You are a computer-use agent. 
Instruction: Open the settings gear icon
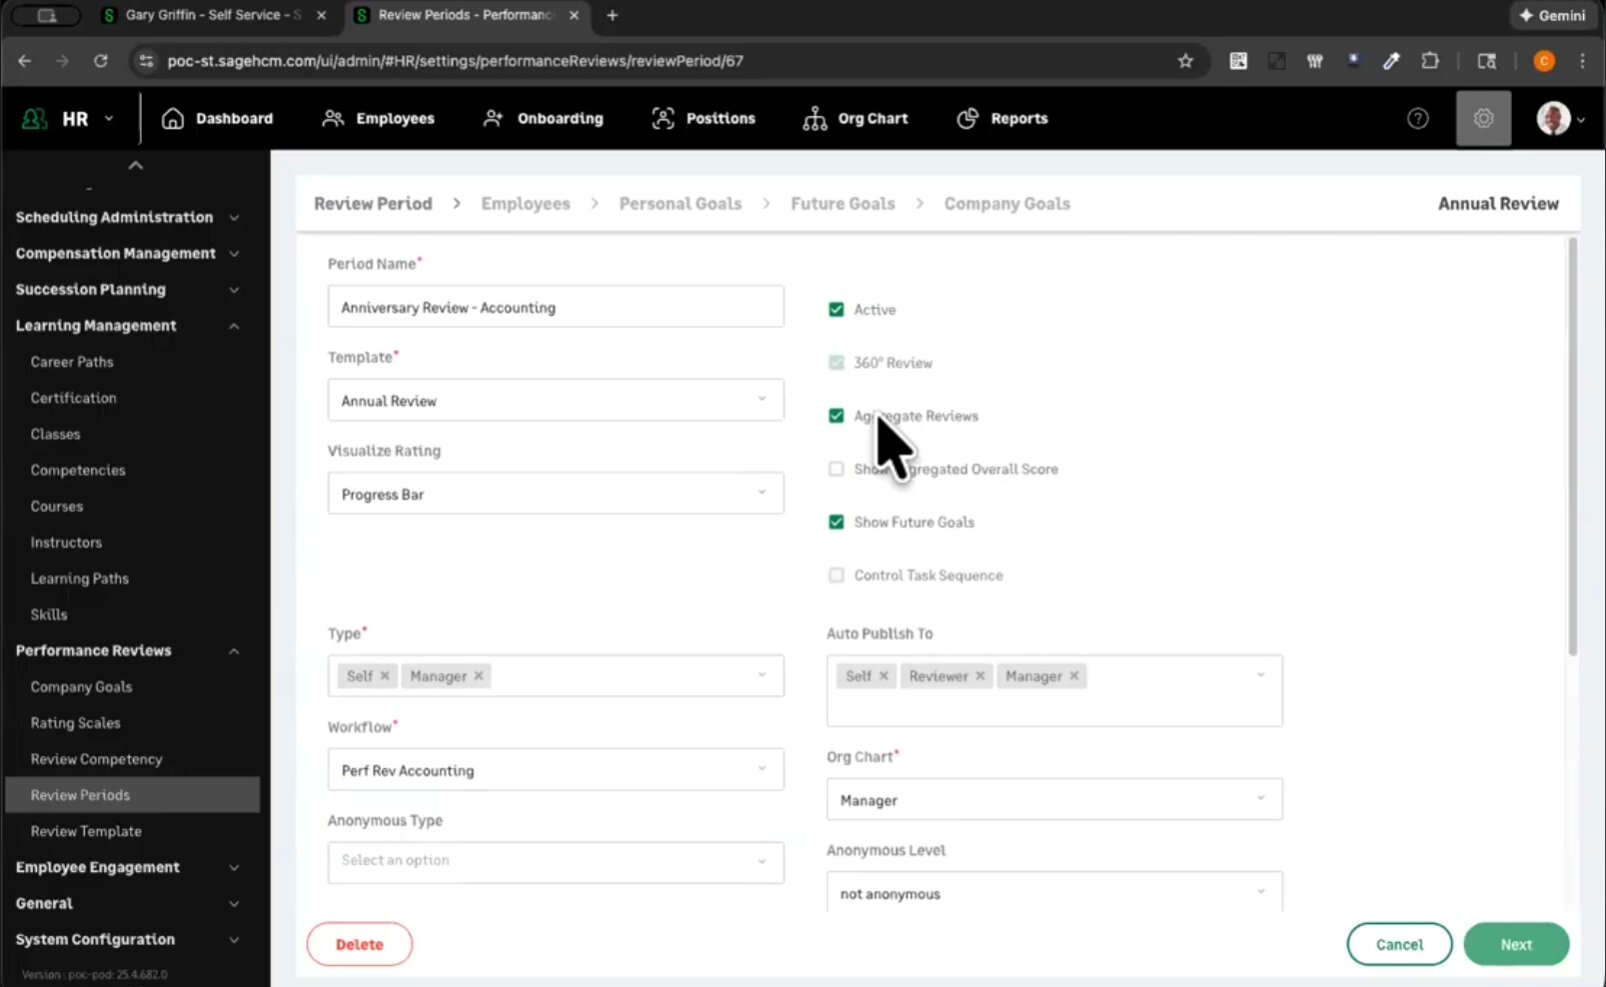(x=1483, y=119)
